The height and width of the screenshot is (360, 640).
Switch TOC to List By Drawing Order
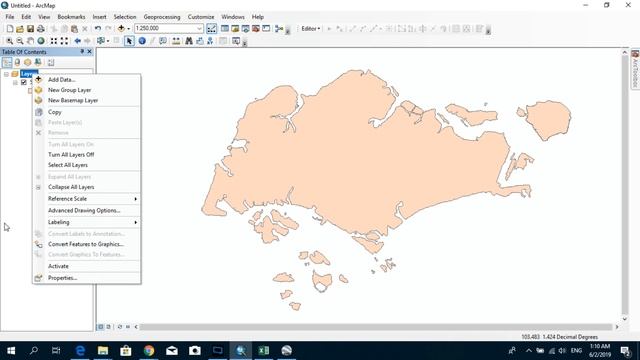click(7, 62)
